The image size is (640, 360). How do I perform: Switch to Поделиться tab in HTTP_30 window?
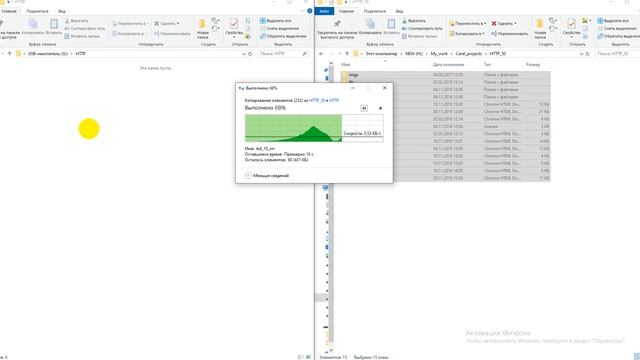375,11
